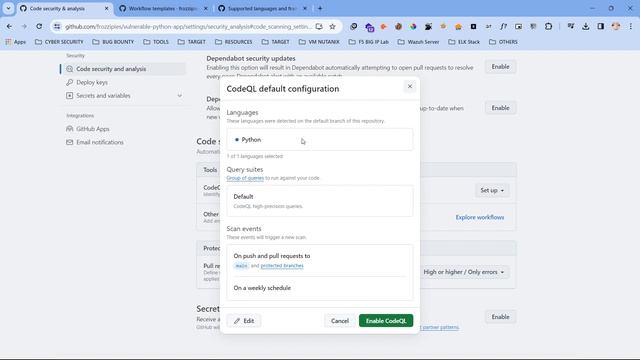Viewport: 640px width, 360px height.
Task: Open the OTHERS bookmark folder
Action: [x=503, y=42]
